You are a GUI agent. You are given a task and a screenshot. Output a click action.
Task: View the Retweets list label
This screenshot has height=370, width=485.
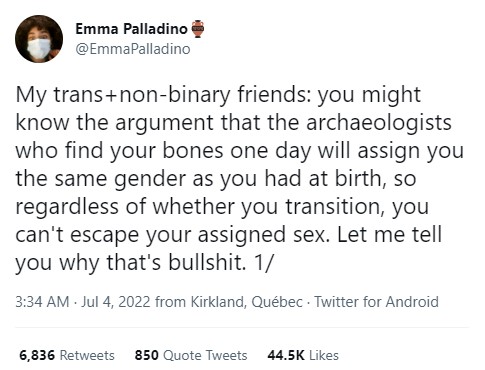coord(87,356)
